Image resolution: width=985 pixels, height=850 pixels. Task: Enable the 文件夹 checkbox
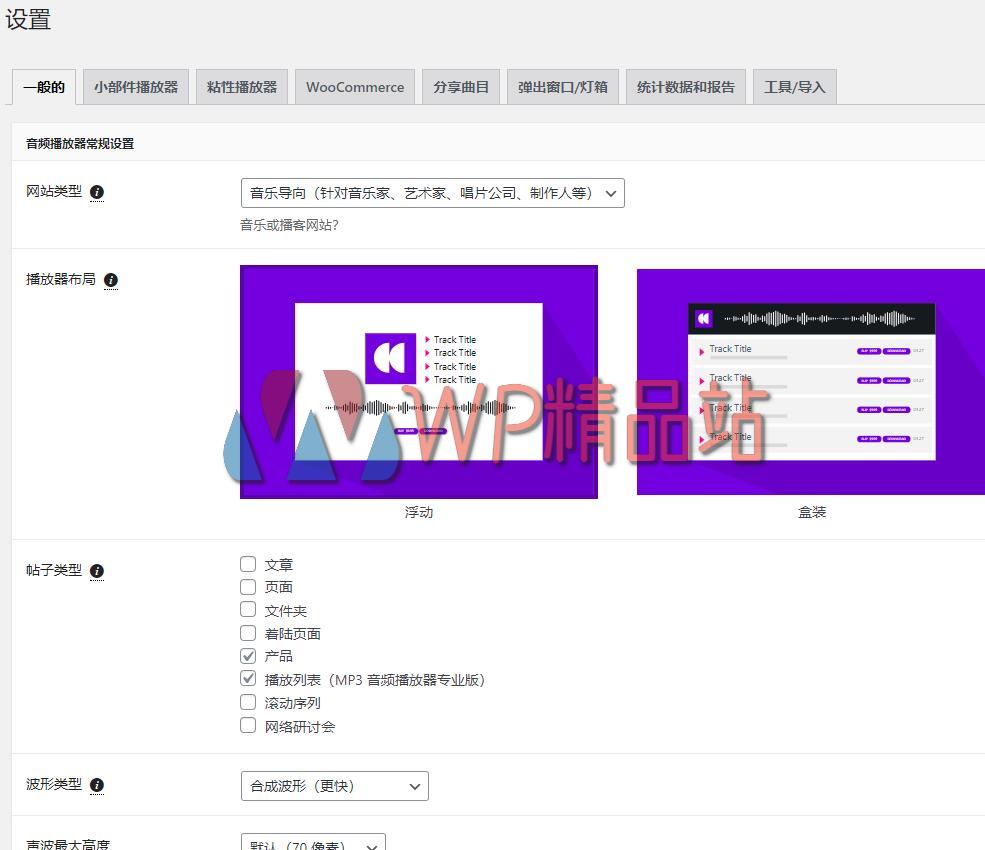(x=247, y=609)
